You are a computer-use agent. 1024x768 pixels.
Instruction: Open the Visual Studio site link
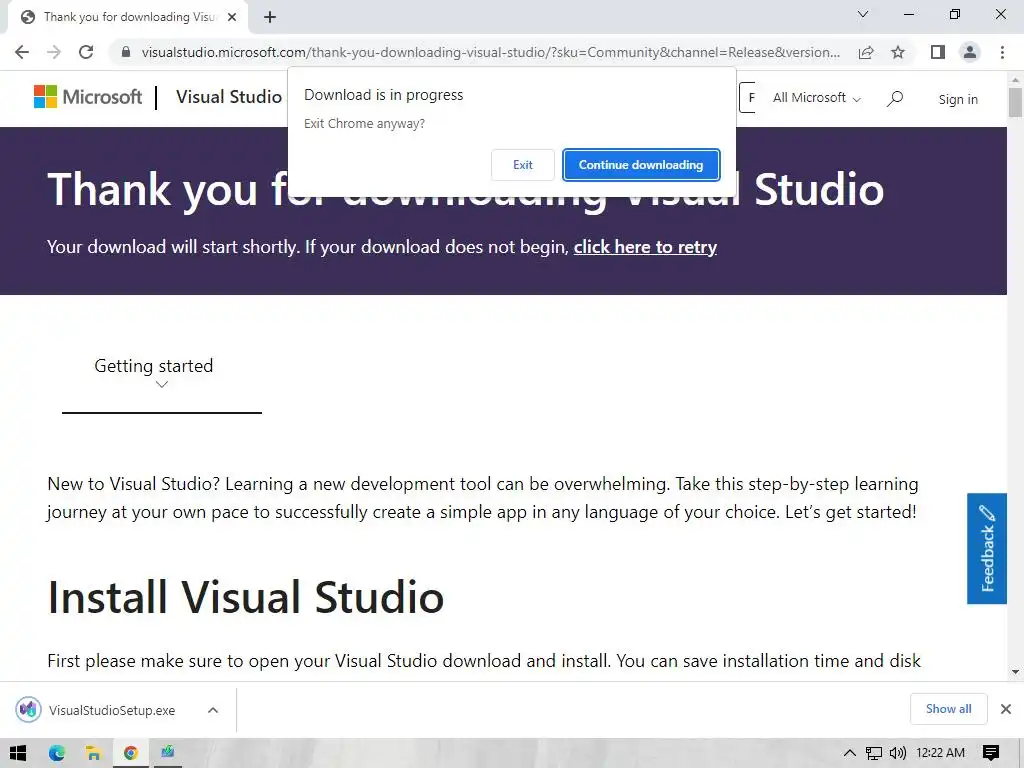pyautogui.click(x=229, y=97)
